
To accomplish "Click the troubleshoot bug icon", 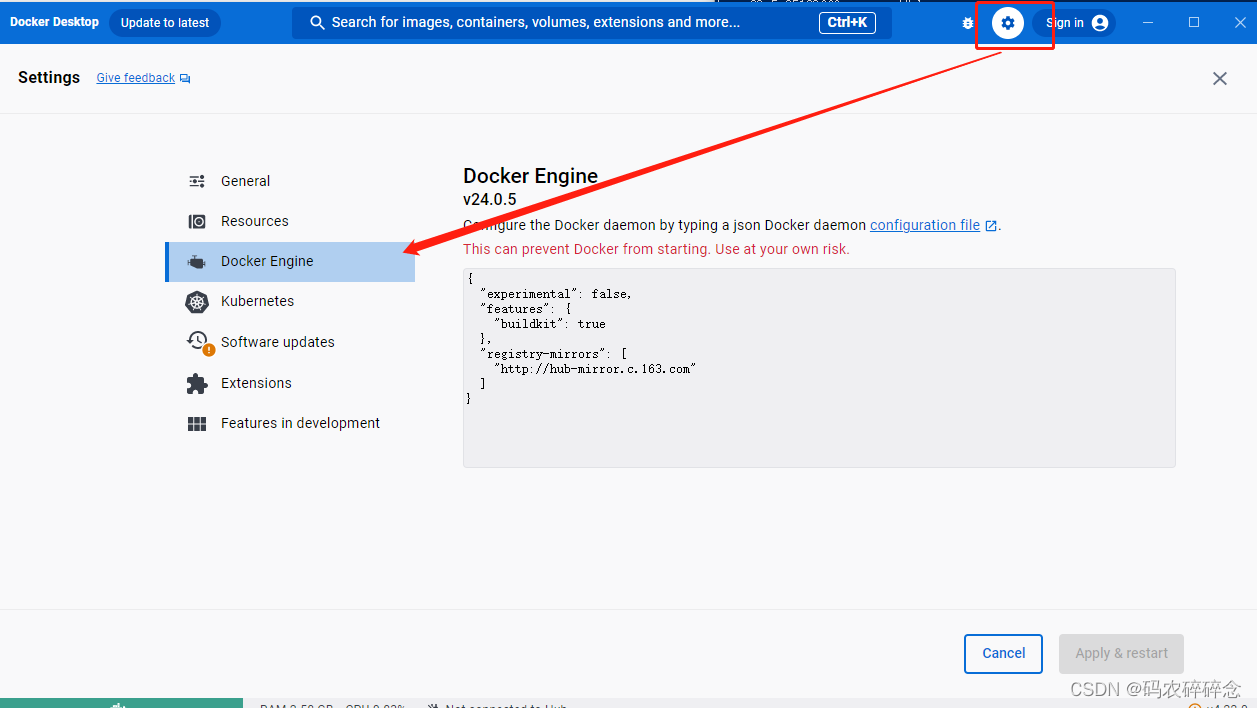I will (x=967, y=23).
